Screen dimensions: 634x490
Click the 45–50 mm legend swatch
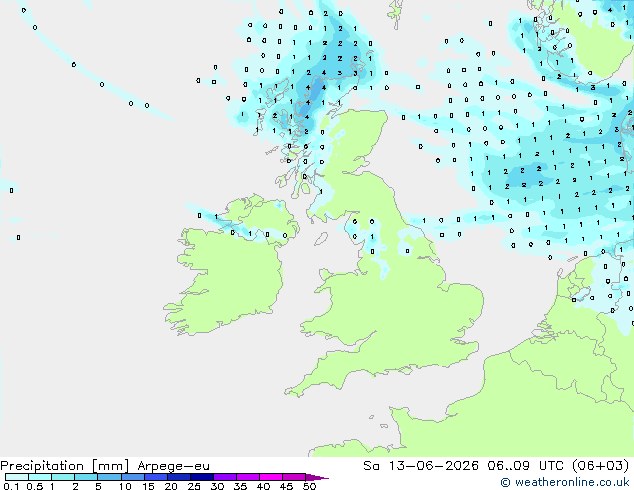tap(294, 477)
